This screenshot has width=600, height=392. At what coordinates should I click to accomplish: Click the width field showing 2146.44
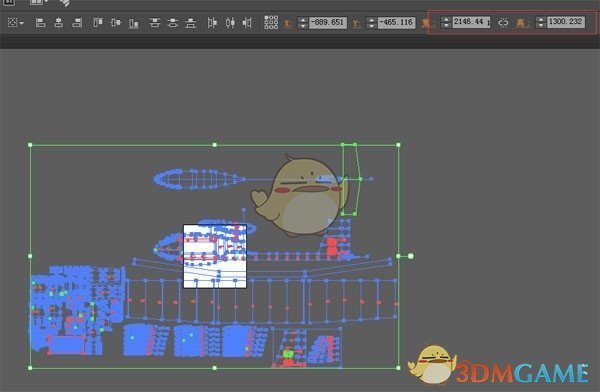coord(471,22)
